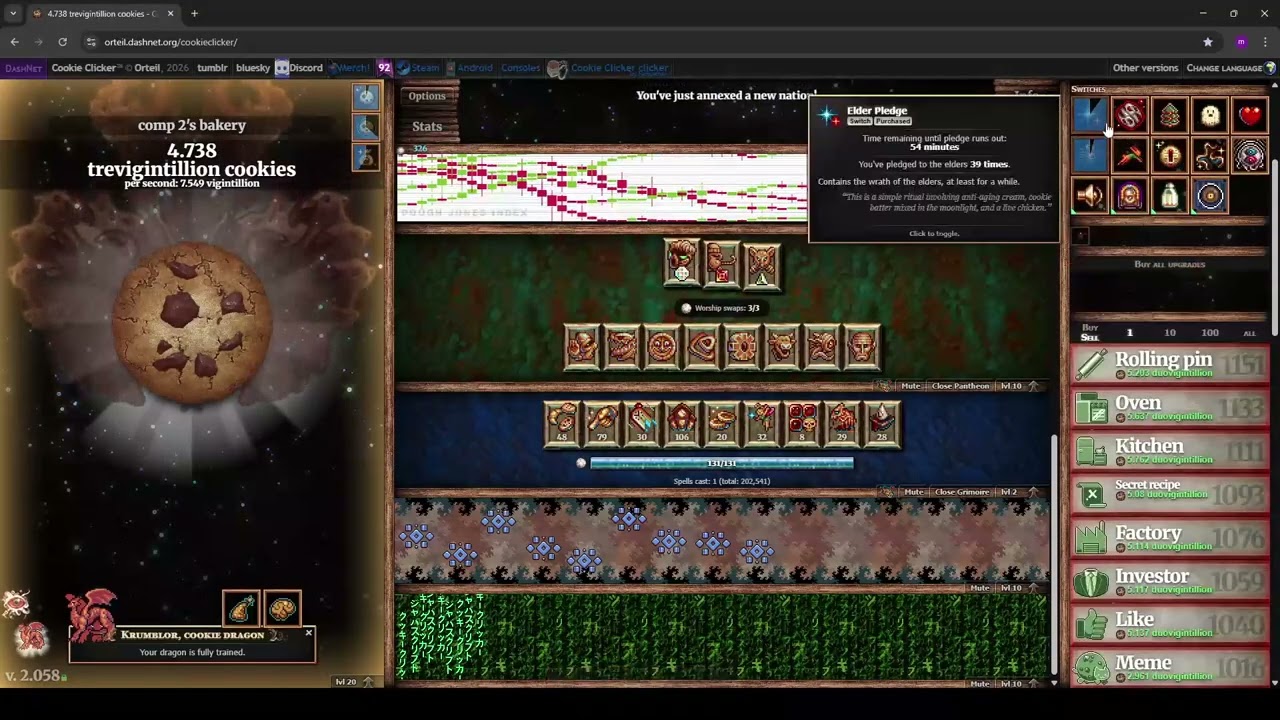The width and height of the screenshot is (1280, 720).
Task: Toggle the Valentine's heart season switch
Action: tap(1250, 116)
